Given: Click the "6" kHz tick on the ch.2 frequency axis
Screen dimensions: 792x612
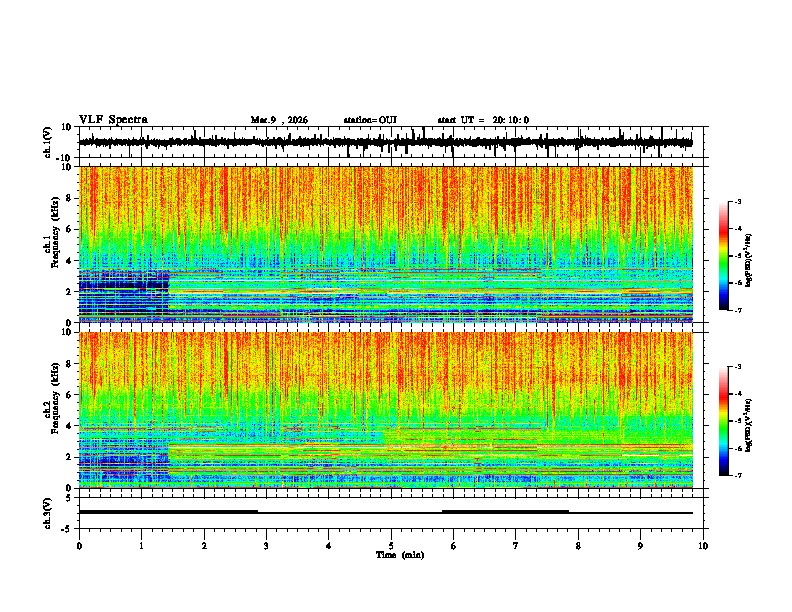Looking at the screenshot, I should click(69, 395).
